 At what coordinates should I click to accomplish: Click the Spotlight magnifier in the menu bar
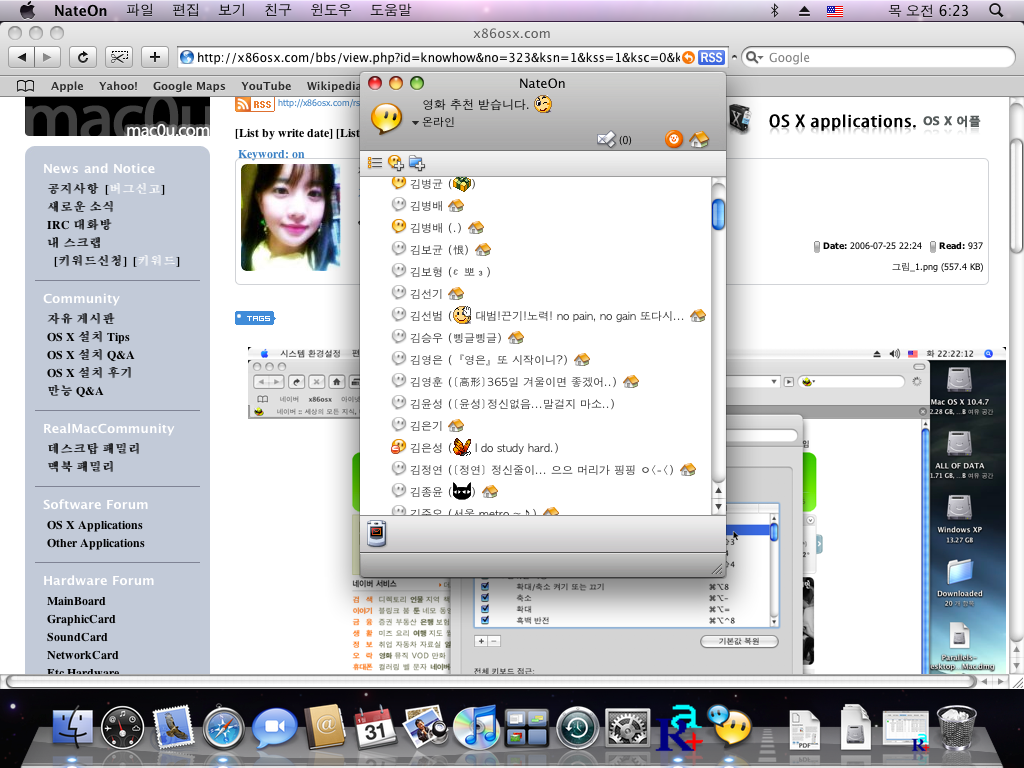996,10
